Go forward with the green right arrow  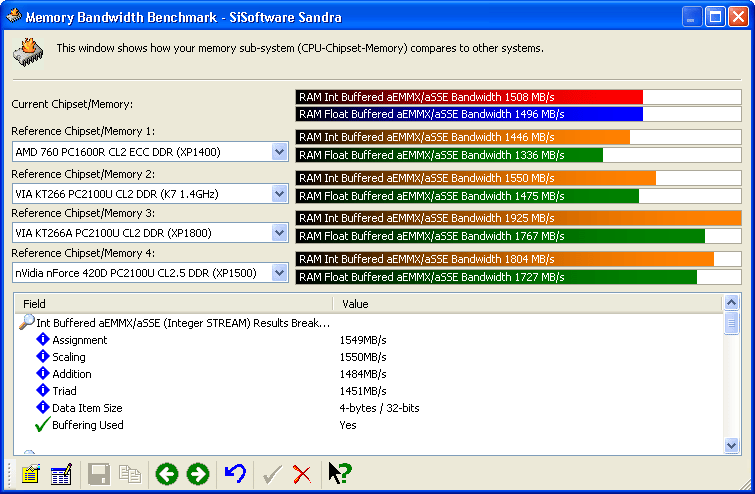198,474
